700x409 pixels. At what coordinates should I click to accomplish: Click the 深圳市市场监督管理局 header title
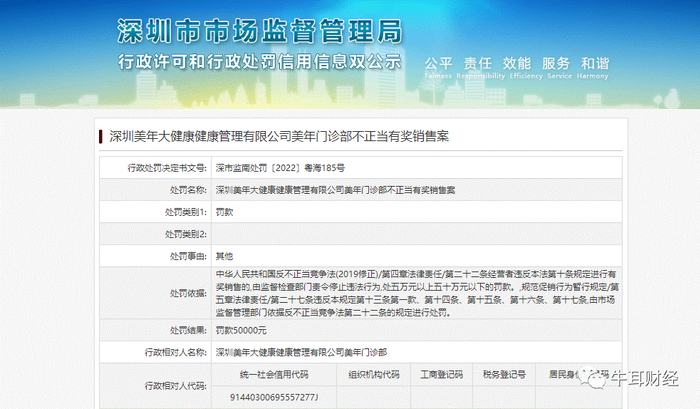[259, 31]
